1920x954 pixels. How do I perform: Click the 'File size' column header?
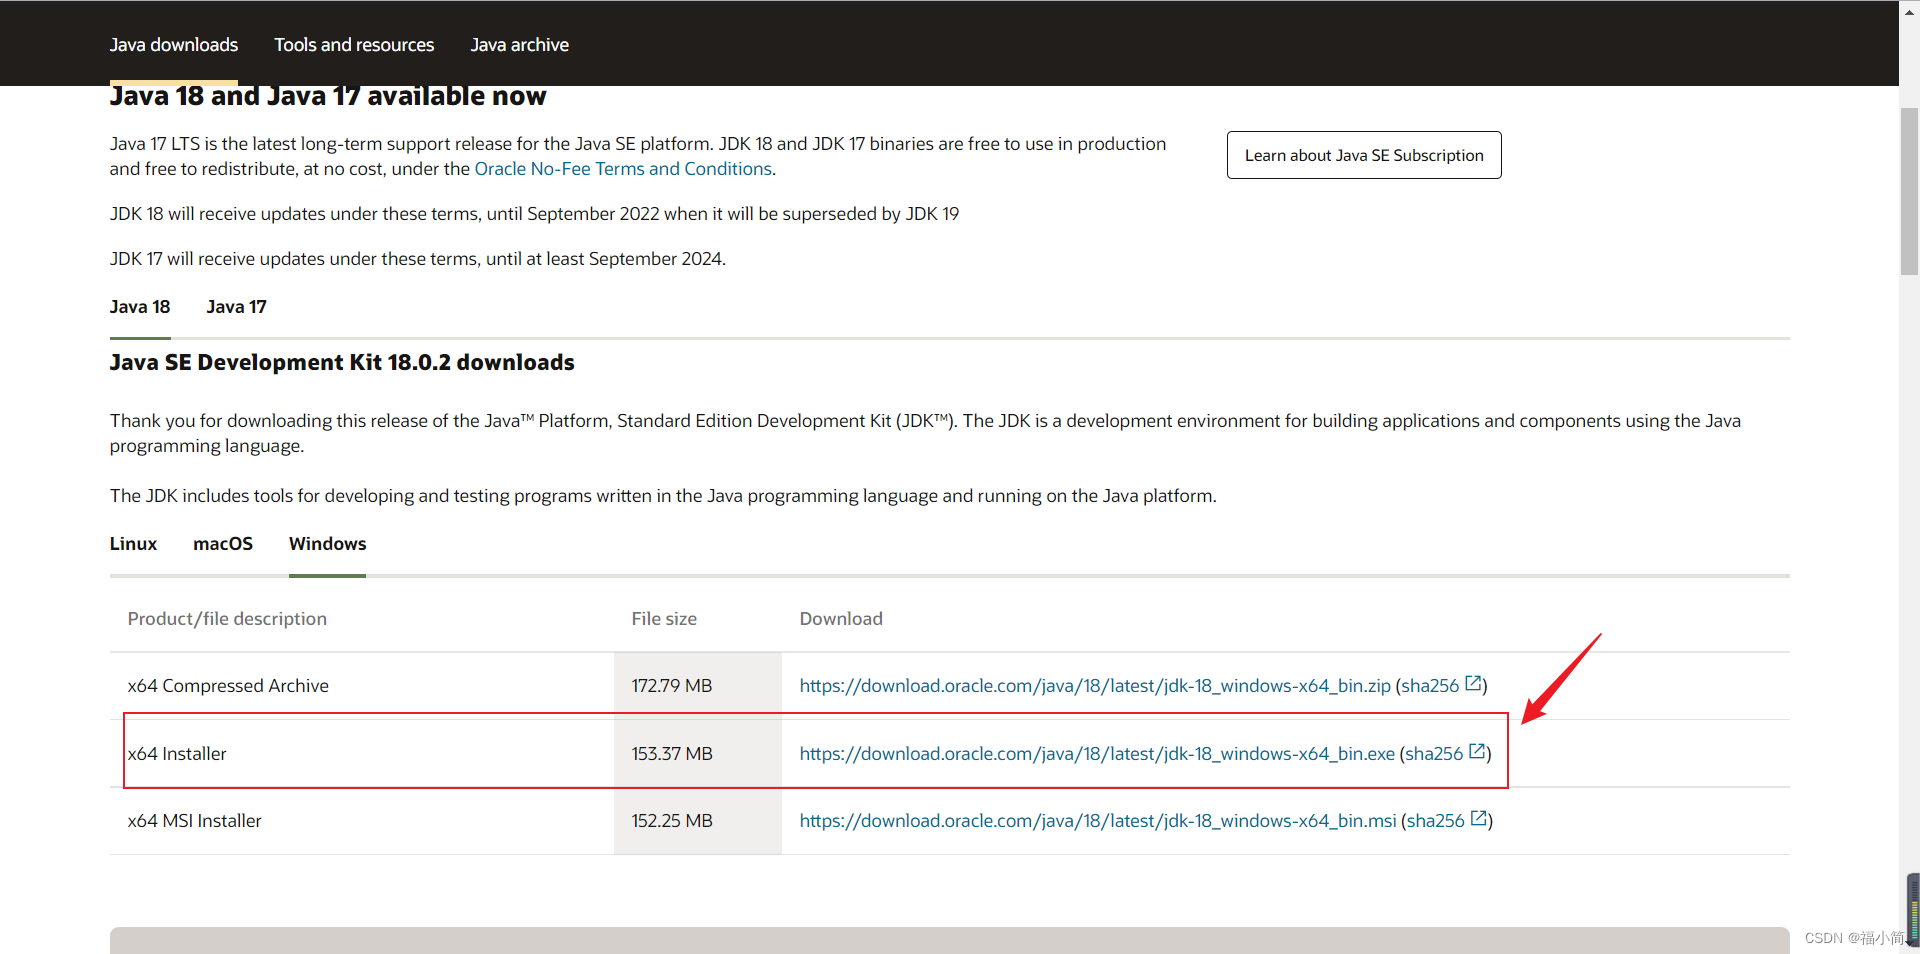pos(664,619)
